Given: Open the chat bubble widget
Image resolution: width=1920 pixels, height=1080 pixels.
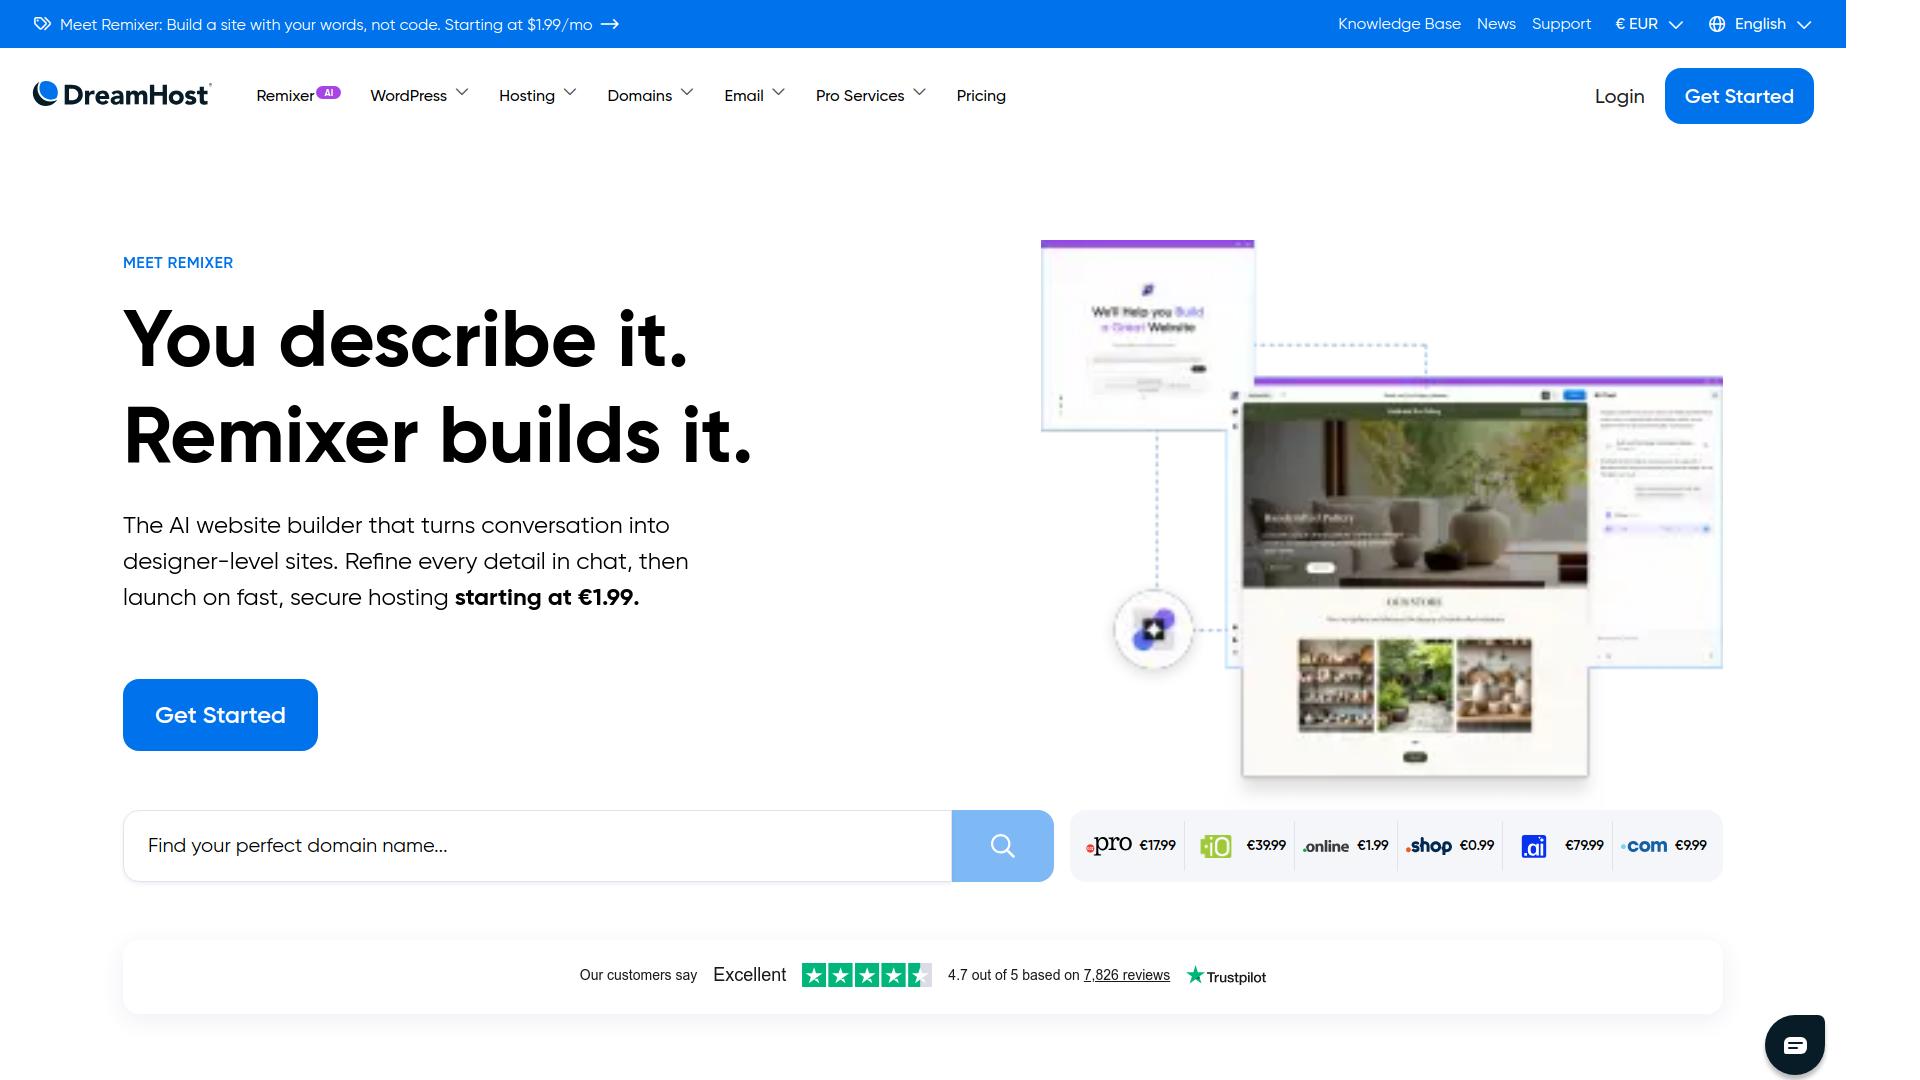Looking at the screenshot, I should [1794, 1045].
